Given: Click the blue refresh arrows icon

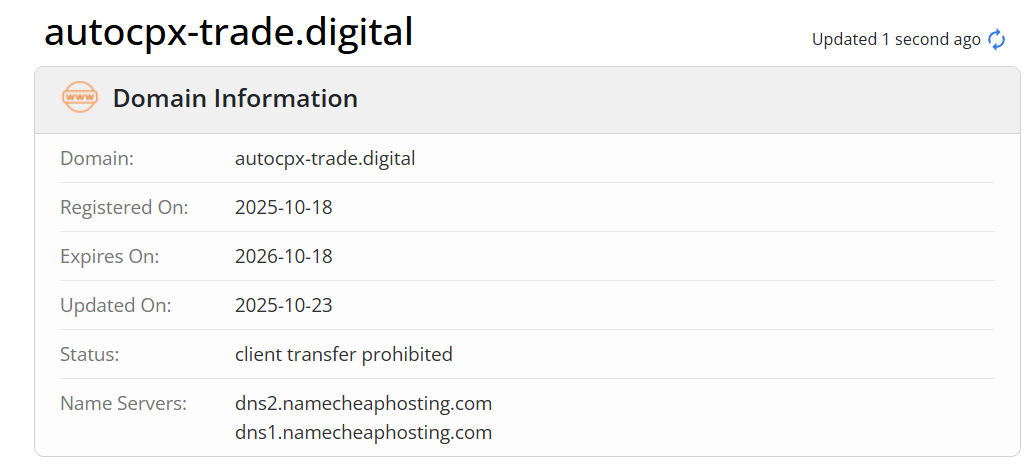Looking at the screenshot, I should (996, 40).
